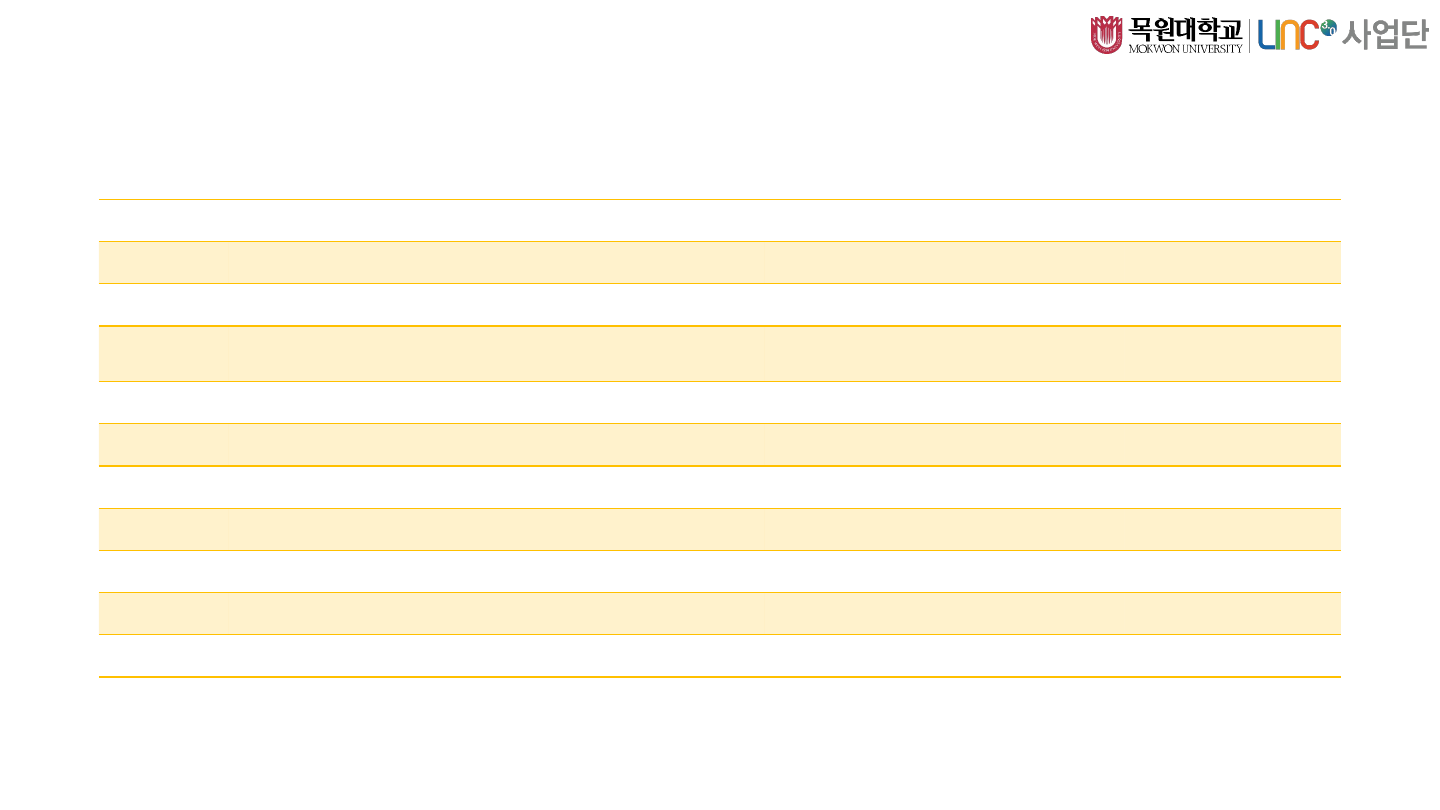
Task: Click the gray 사업단 text
Action: (x=1384, y=35)
